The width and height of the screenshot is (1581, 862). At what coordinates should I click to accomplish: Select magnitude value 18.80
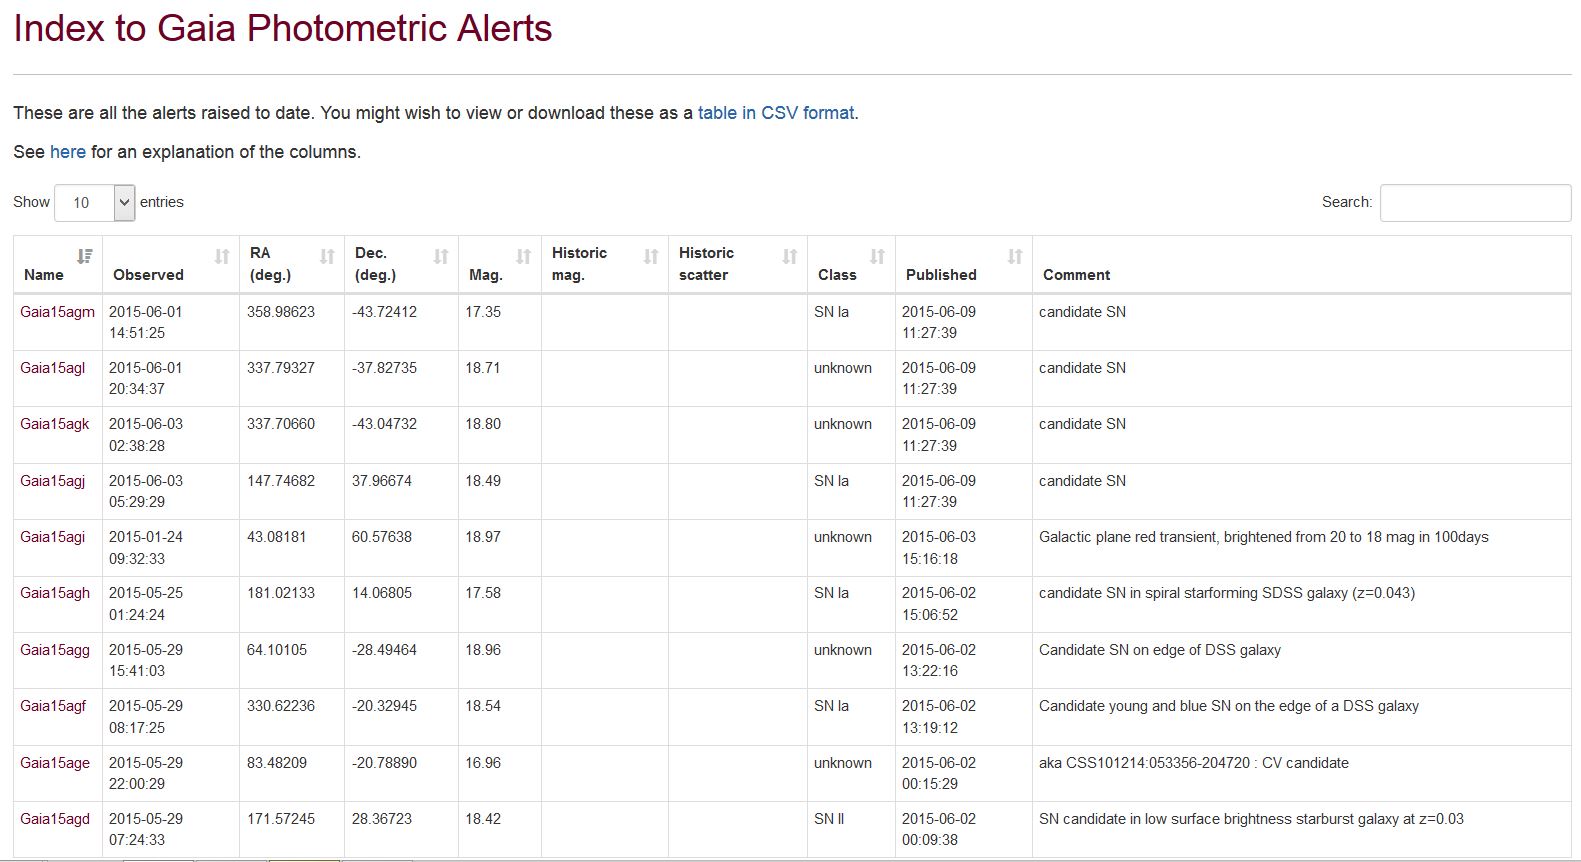pos(483,424)
